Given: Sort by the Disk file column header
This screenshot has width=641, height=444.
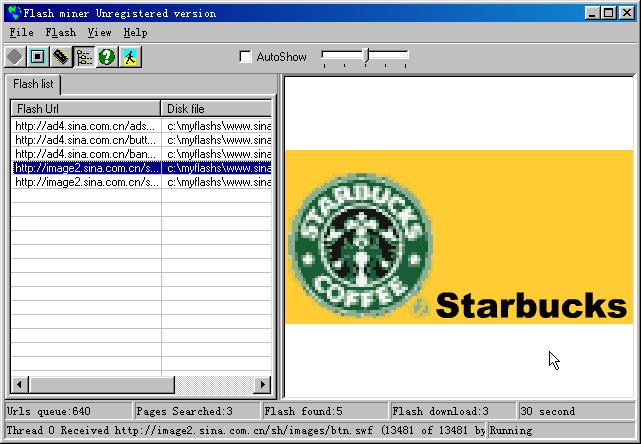Looking at the screenshot, I should (216, 109).
